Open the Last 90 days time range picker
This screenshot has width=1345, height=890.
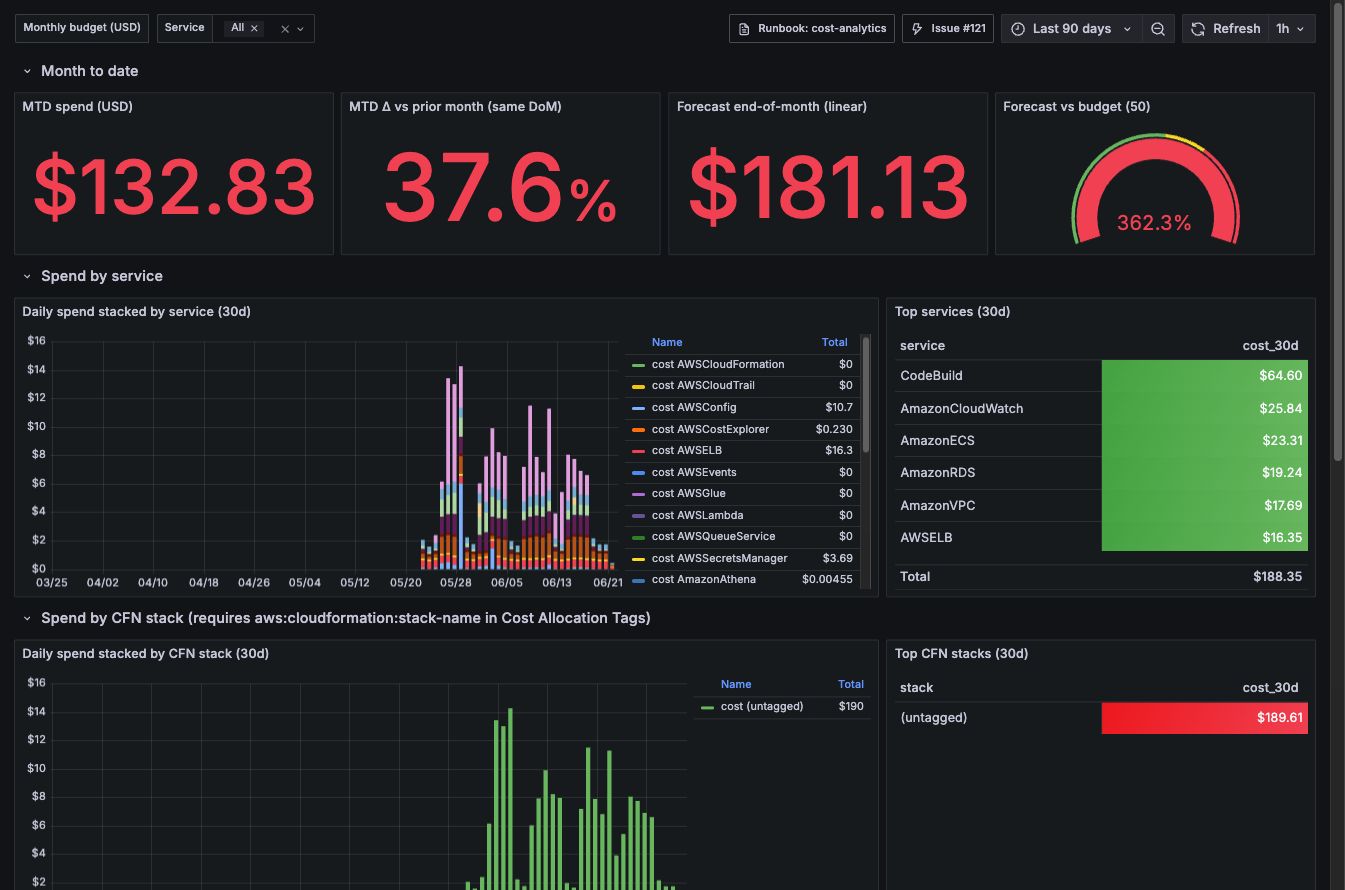(x=1071, y=29)
